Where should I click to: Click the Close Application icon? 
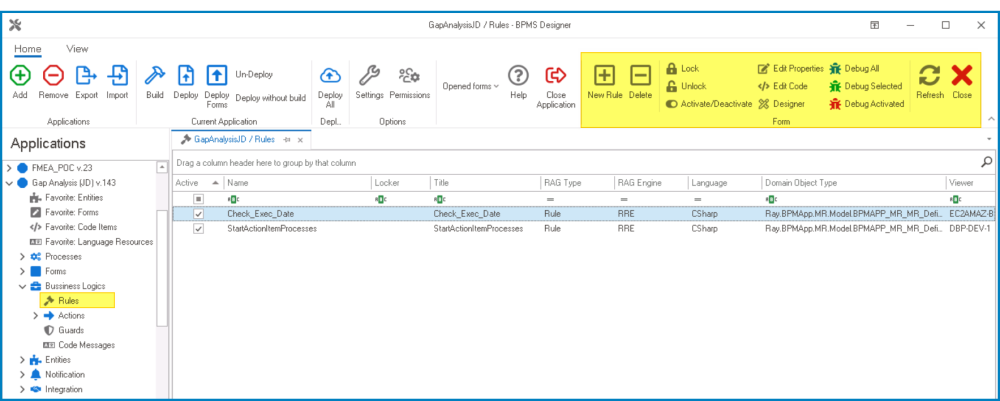coord(555,76)
